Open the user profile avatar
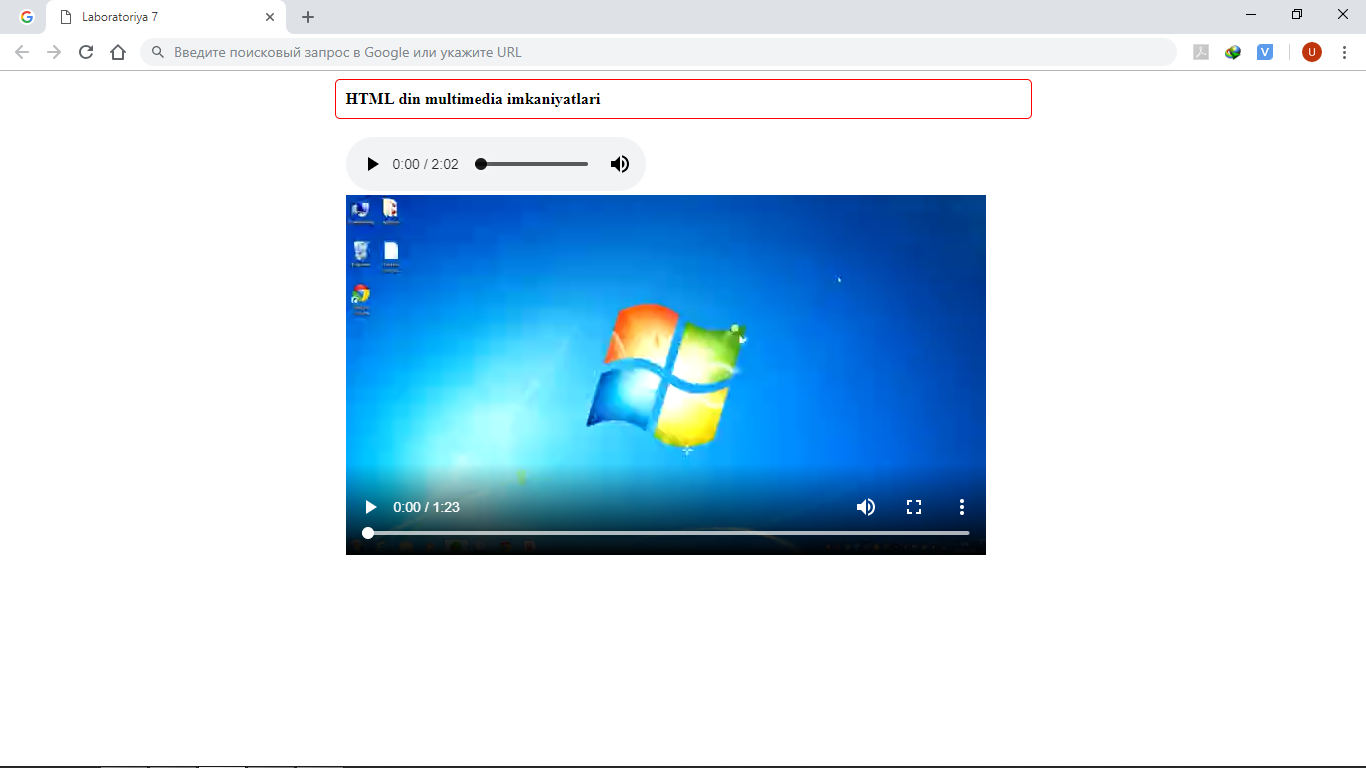The height and width of the screenshot is (768, 1366). coord(1312,52)
